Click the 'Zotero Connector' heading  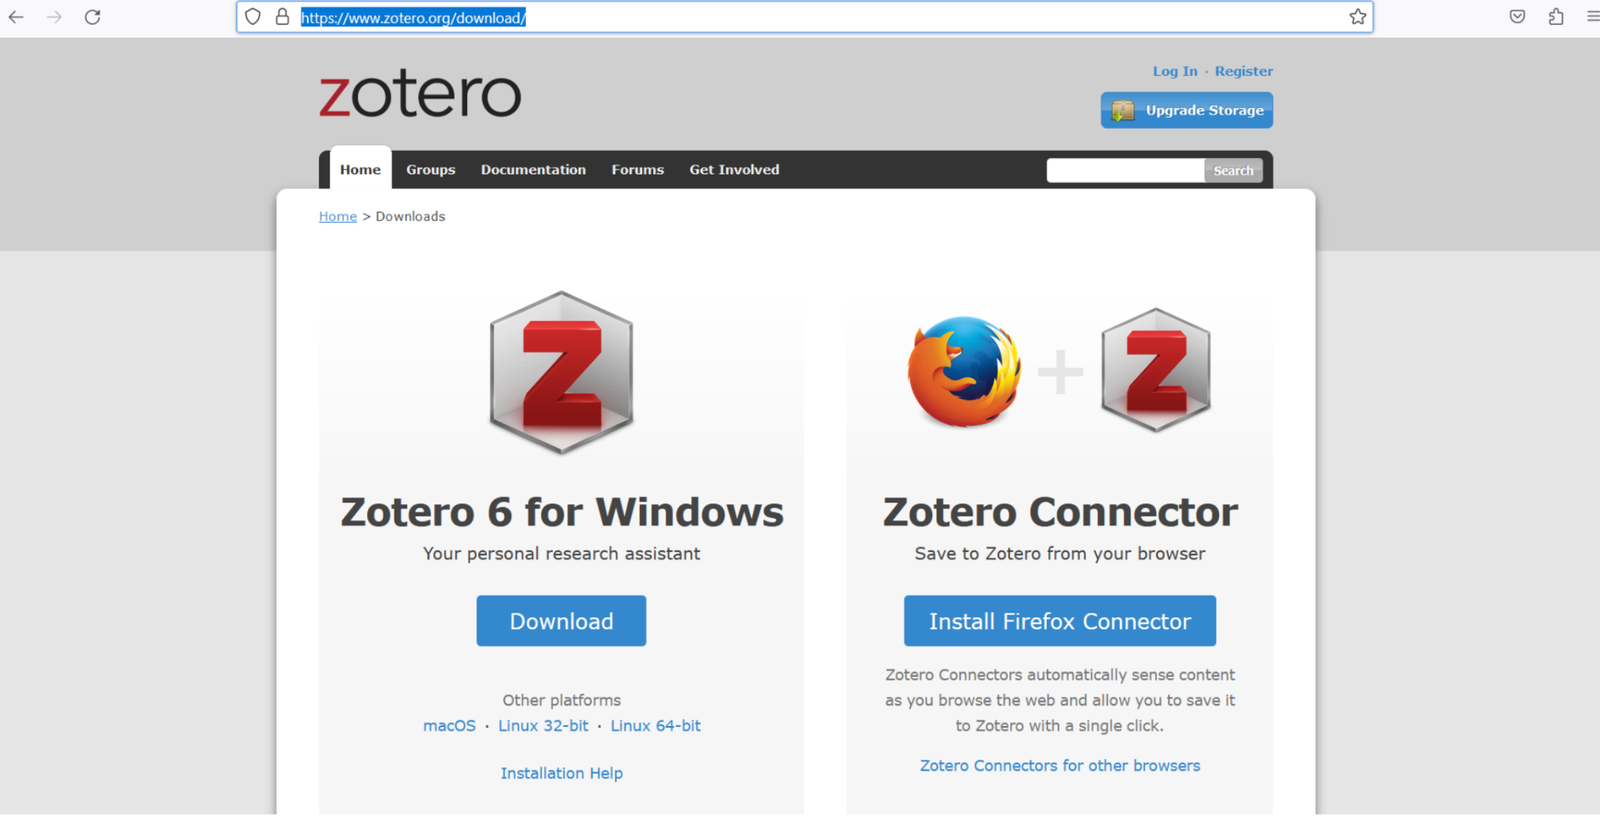coord(1060,512)
